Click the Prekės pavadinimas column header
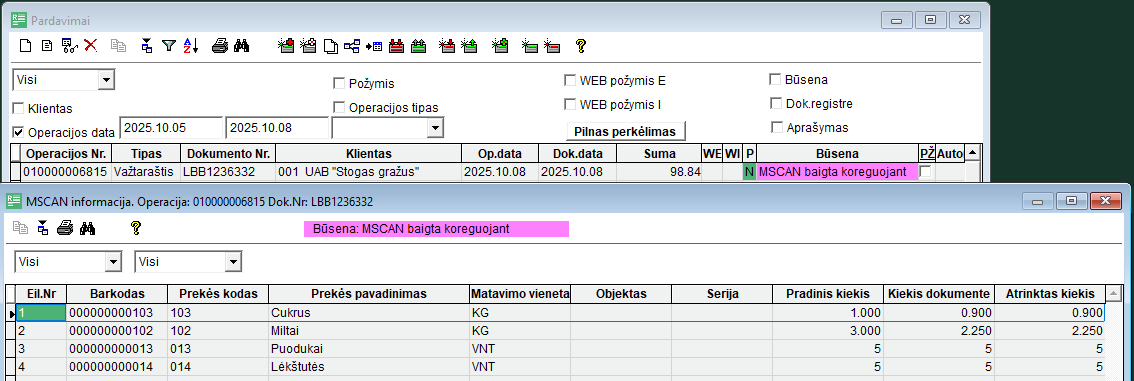 pos(369,294)
